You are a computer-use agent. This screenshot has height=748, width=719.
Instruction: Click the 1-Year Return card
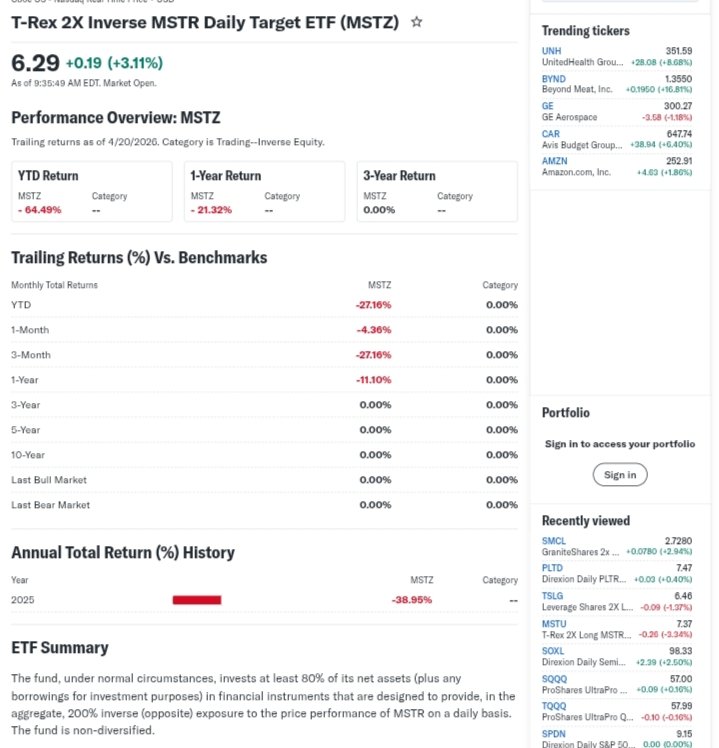pyautogui.click(x=264, y=191)
